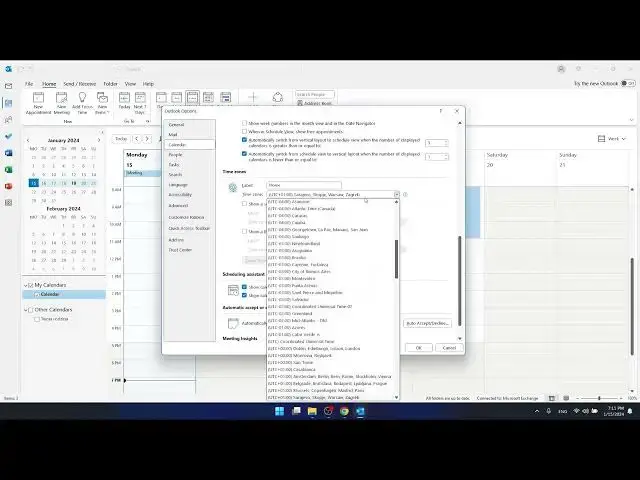Open Google Chrome from the taskbar
This screenshot has height=480, width=640.
344,411
